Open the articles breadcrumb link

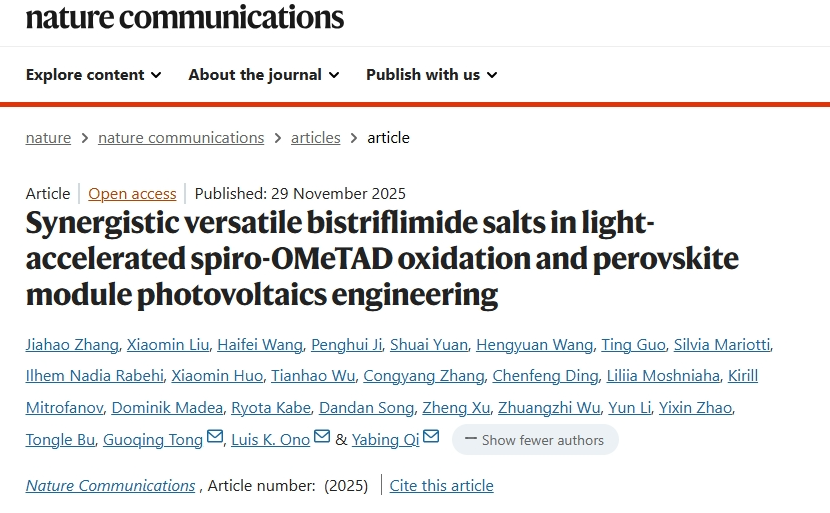pyautogui.click(x=315, y=138)
